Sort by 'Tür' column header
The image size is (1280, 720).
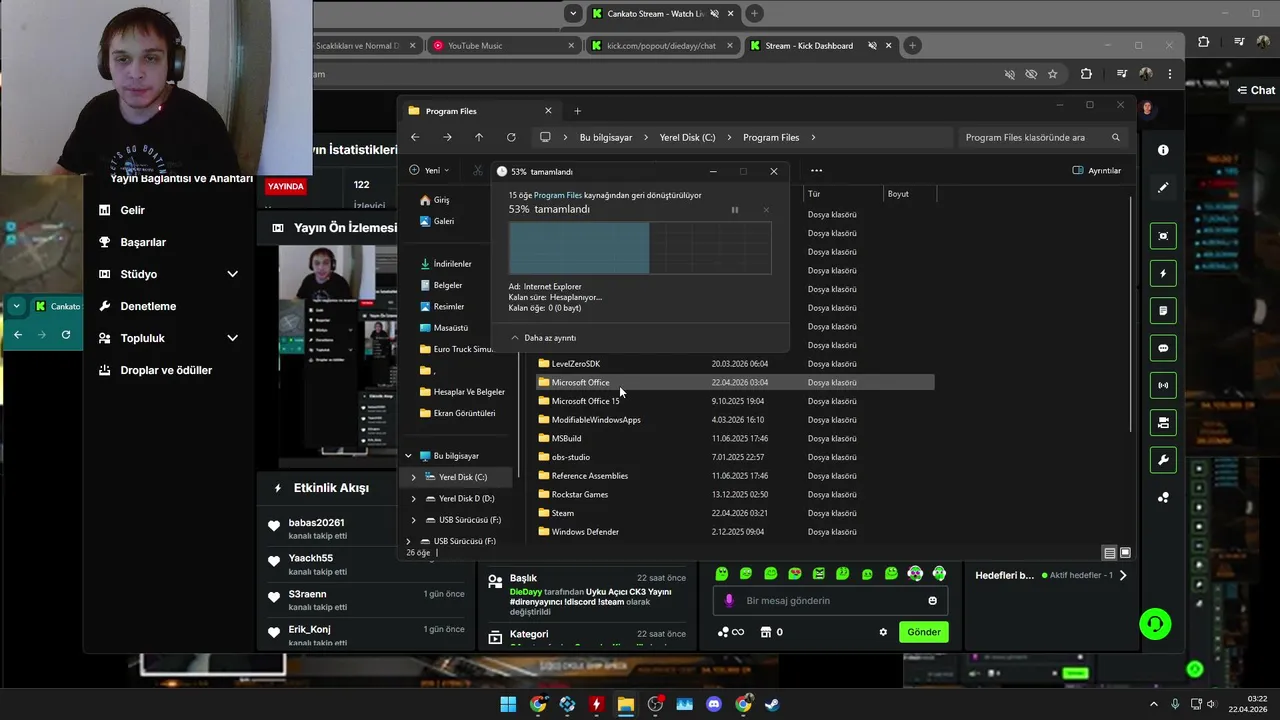coord(843,194)
